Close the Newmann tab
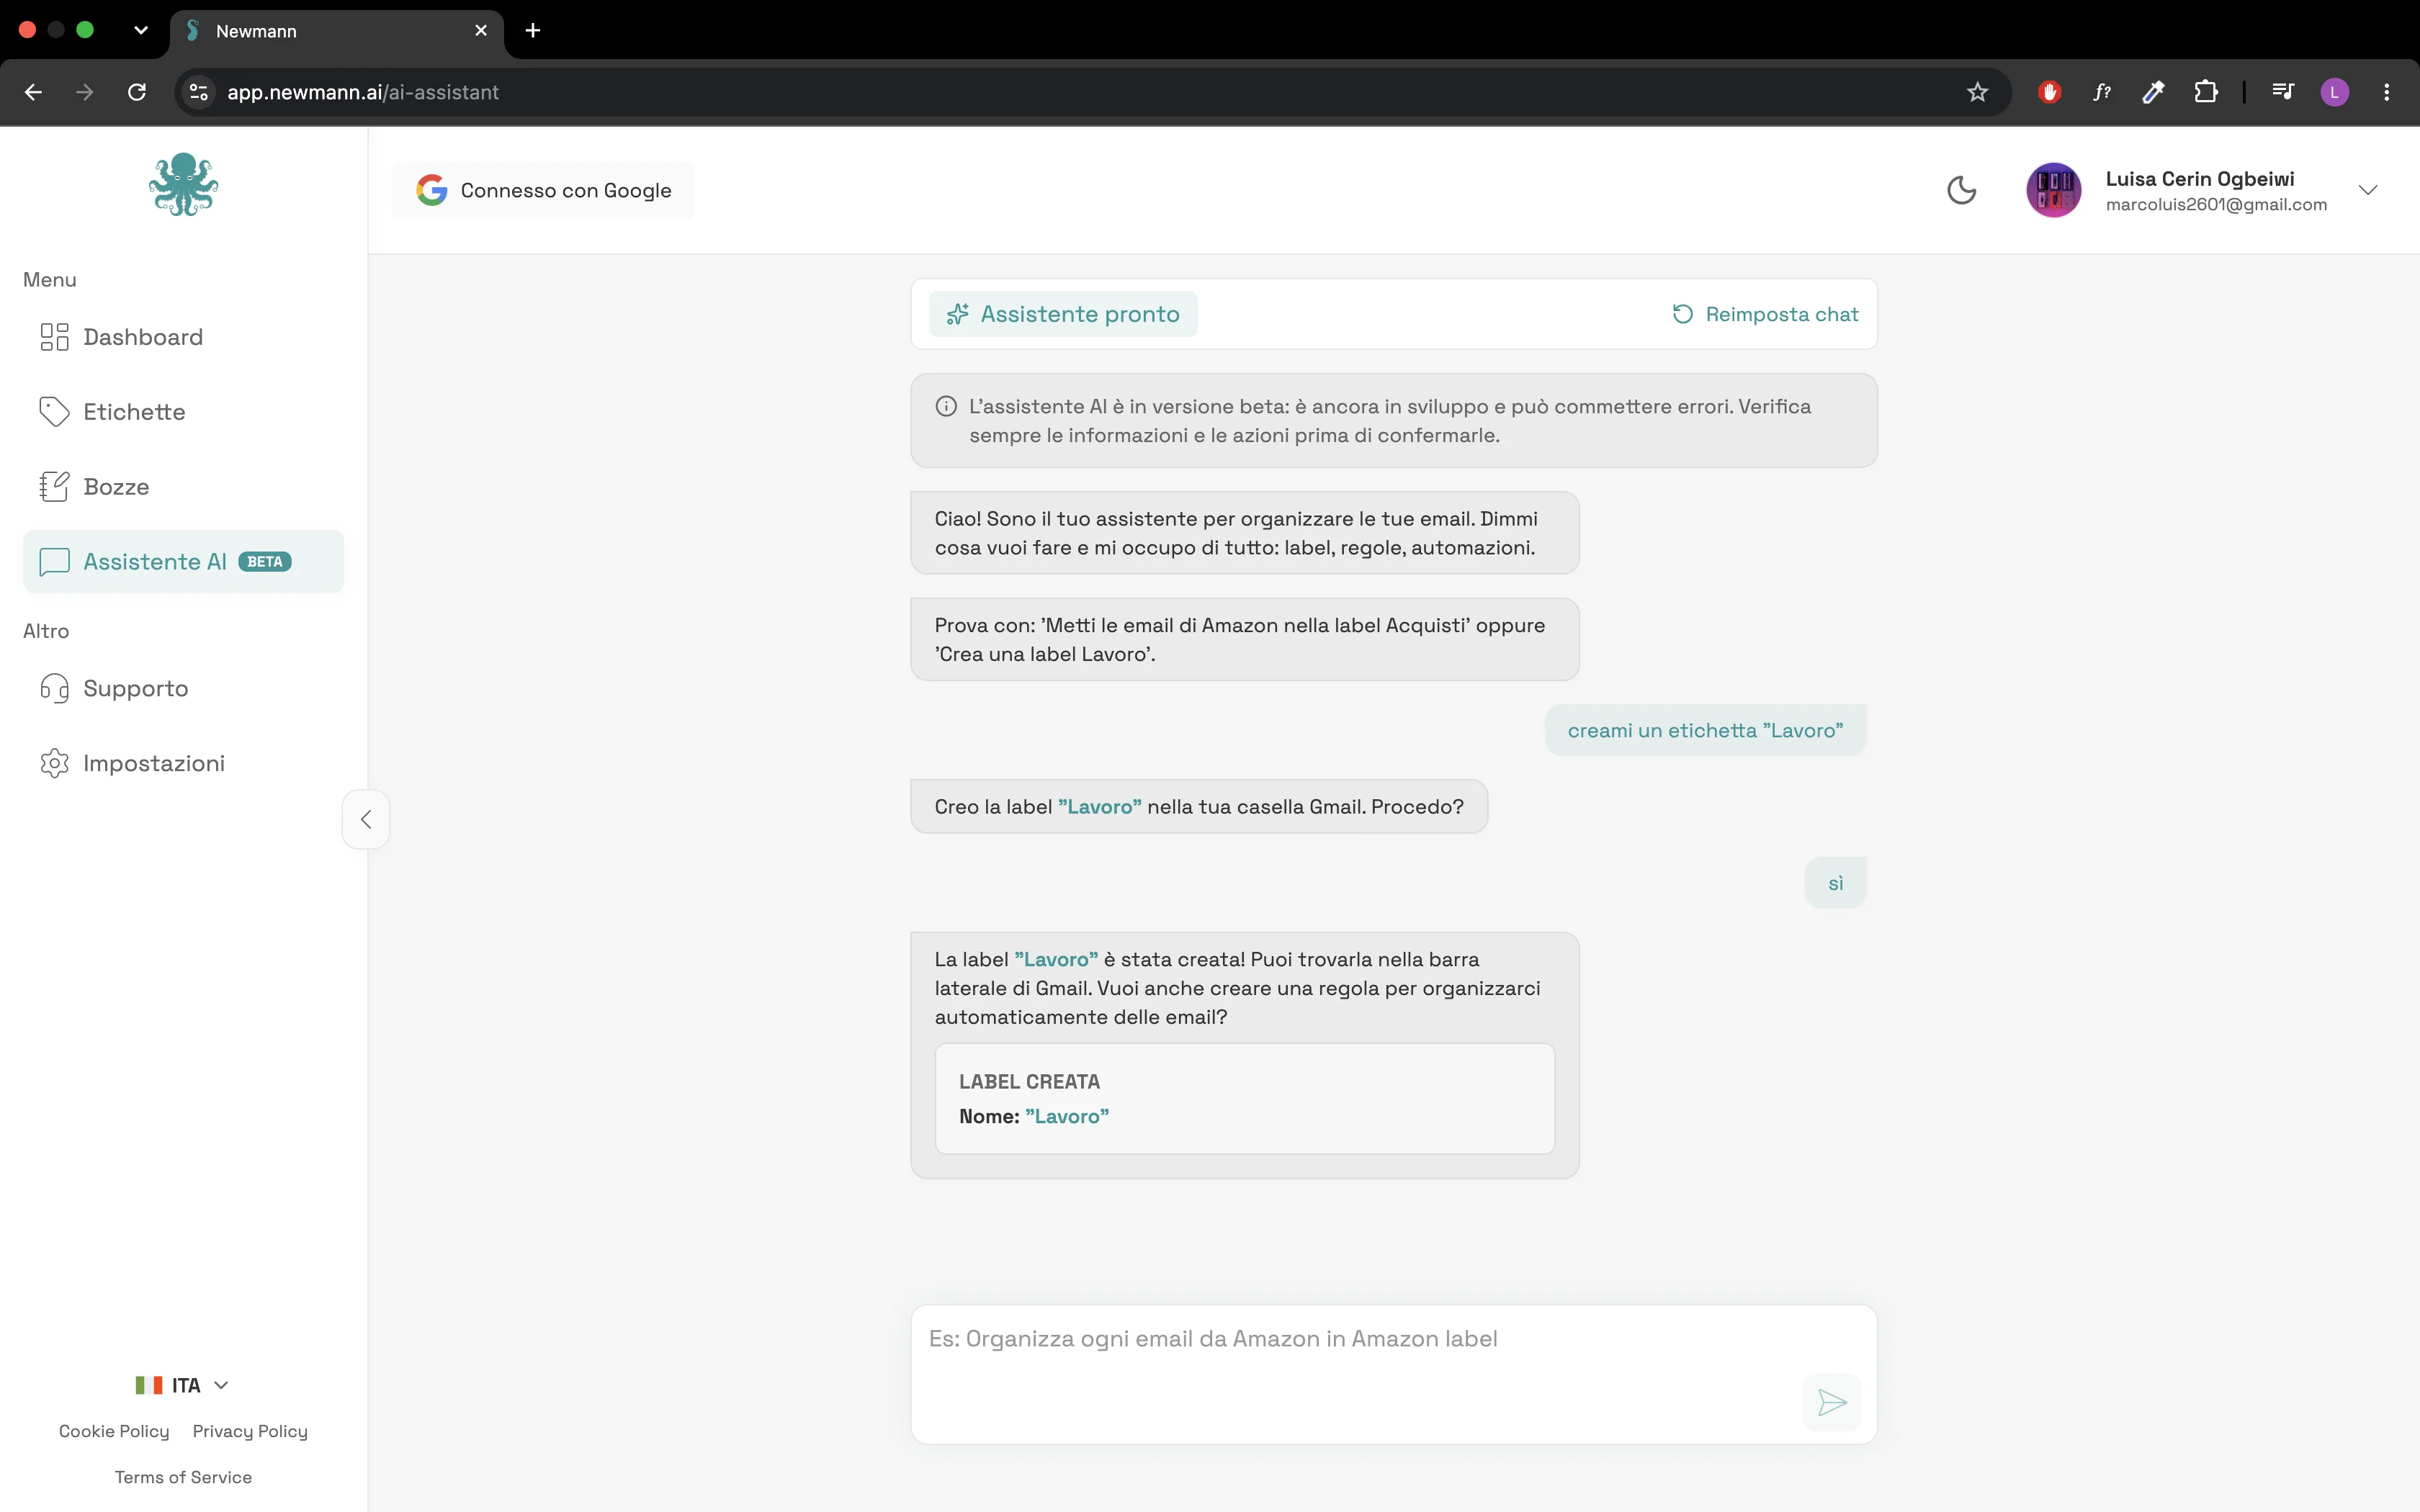Screen dimensions: 2420x1512 [x=481, y=31]
